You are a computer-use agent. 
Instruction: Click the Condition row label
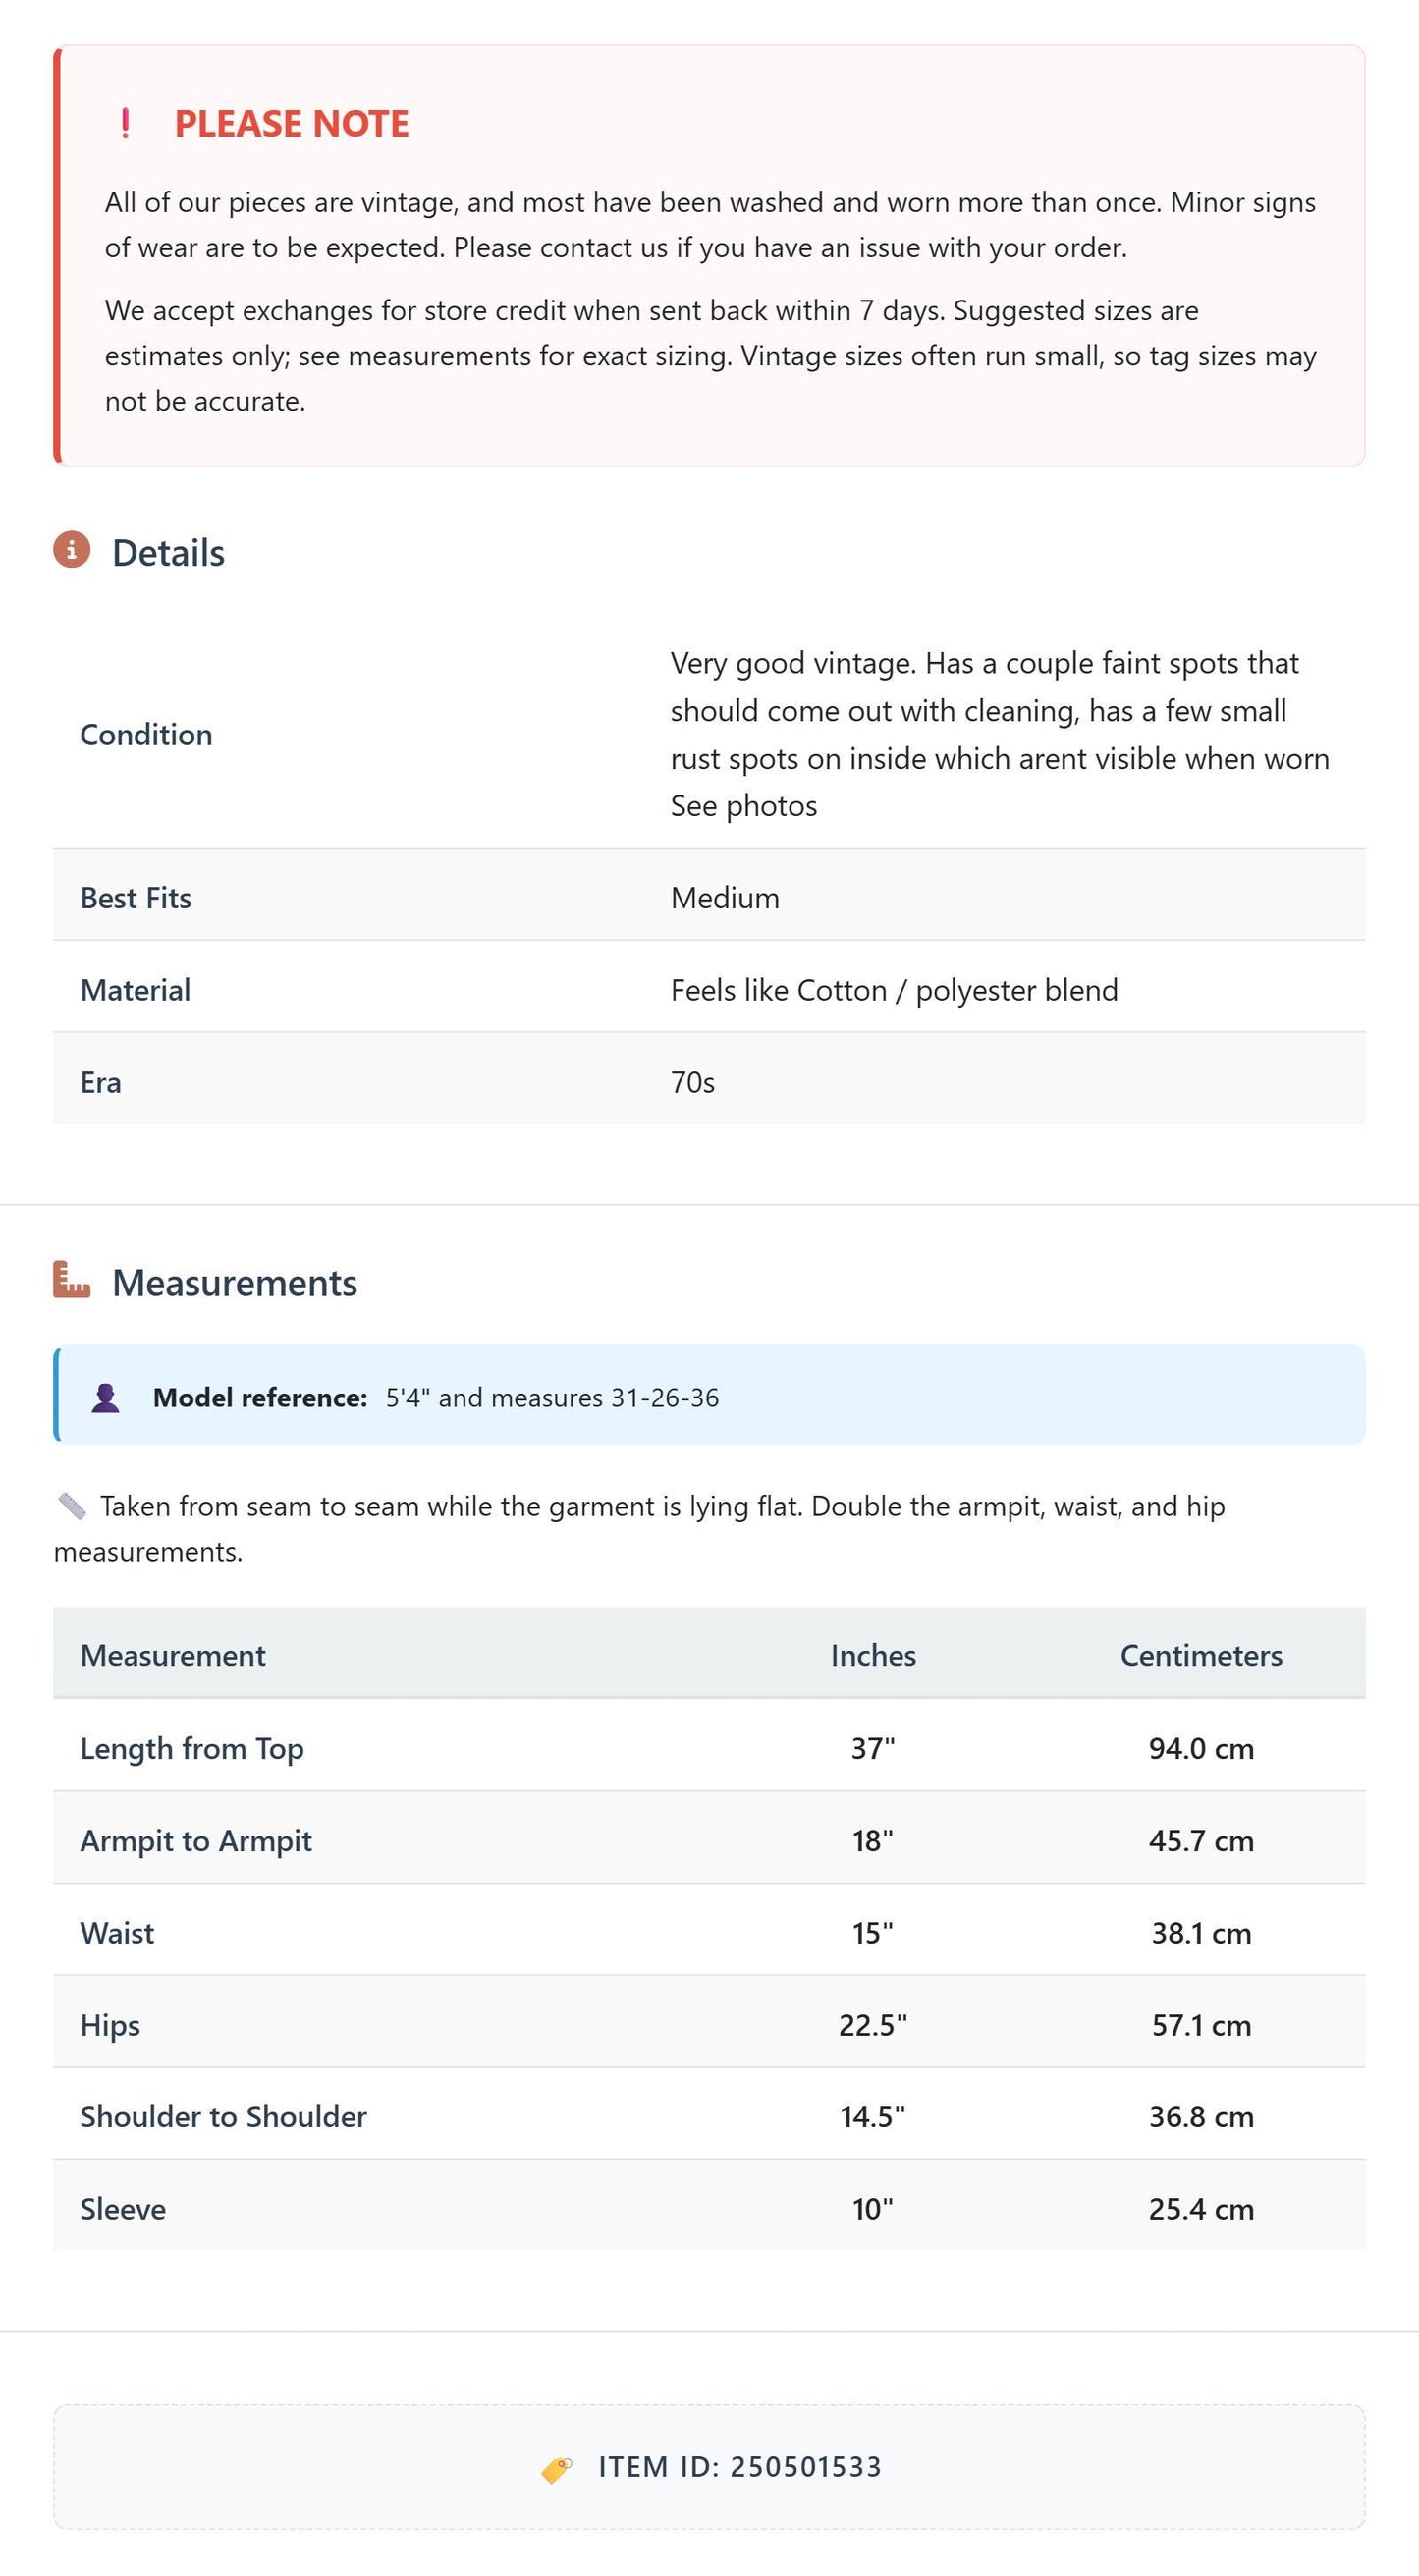click(x=146, y=735)
